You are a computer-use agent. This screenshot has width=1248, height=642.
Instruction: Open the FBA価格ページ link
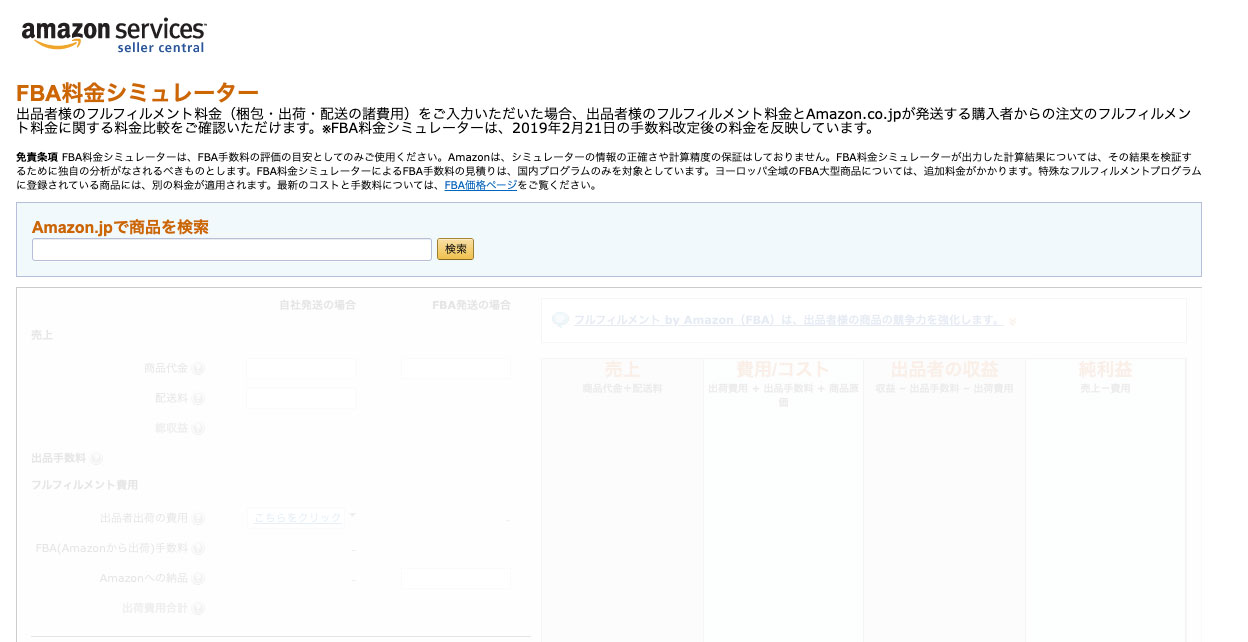tap(480, 185)
